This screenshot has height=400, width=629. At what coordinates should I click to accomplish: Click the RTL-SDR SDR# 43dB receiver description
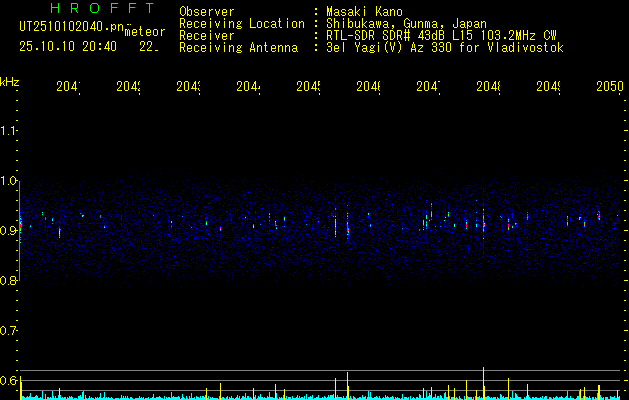click(x=441, y=36)
